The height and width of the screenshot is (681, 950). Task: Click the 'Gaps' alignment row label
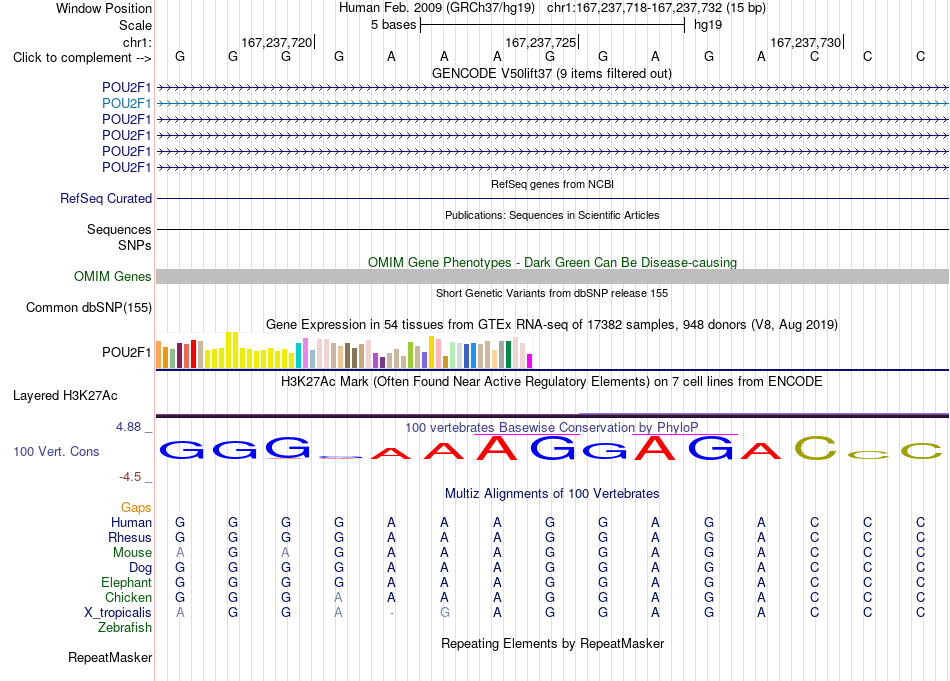[x=136, y=507]
